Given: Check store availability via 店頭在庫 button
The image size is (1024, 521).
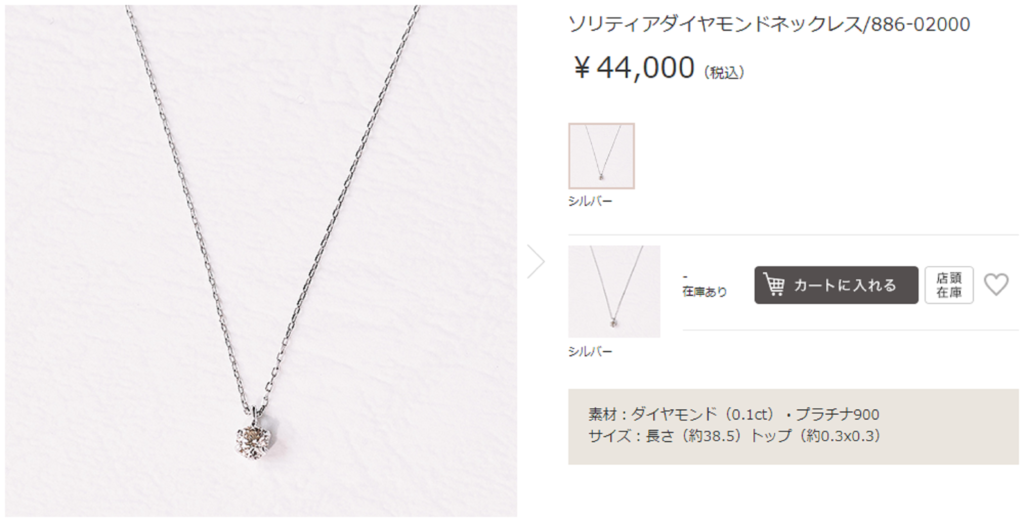Looking at the screenshot, I should pos(949,285).
